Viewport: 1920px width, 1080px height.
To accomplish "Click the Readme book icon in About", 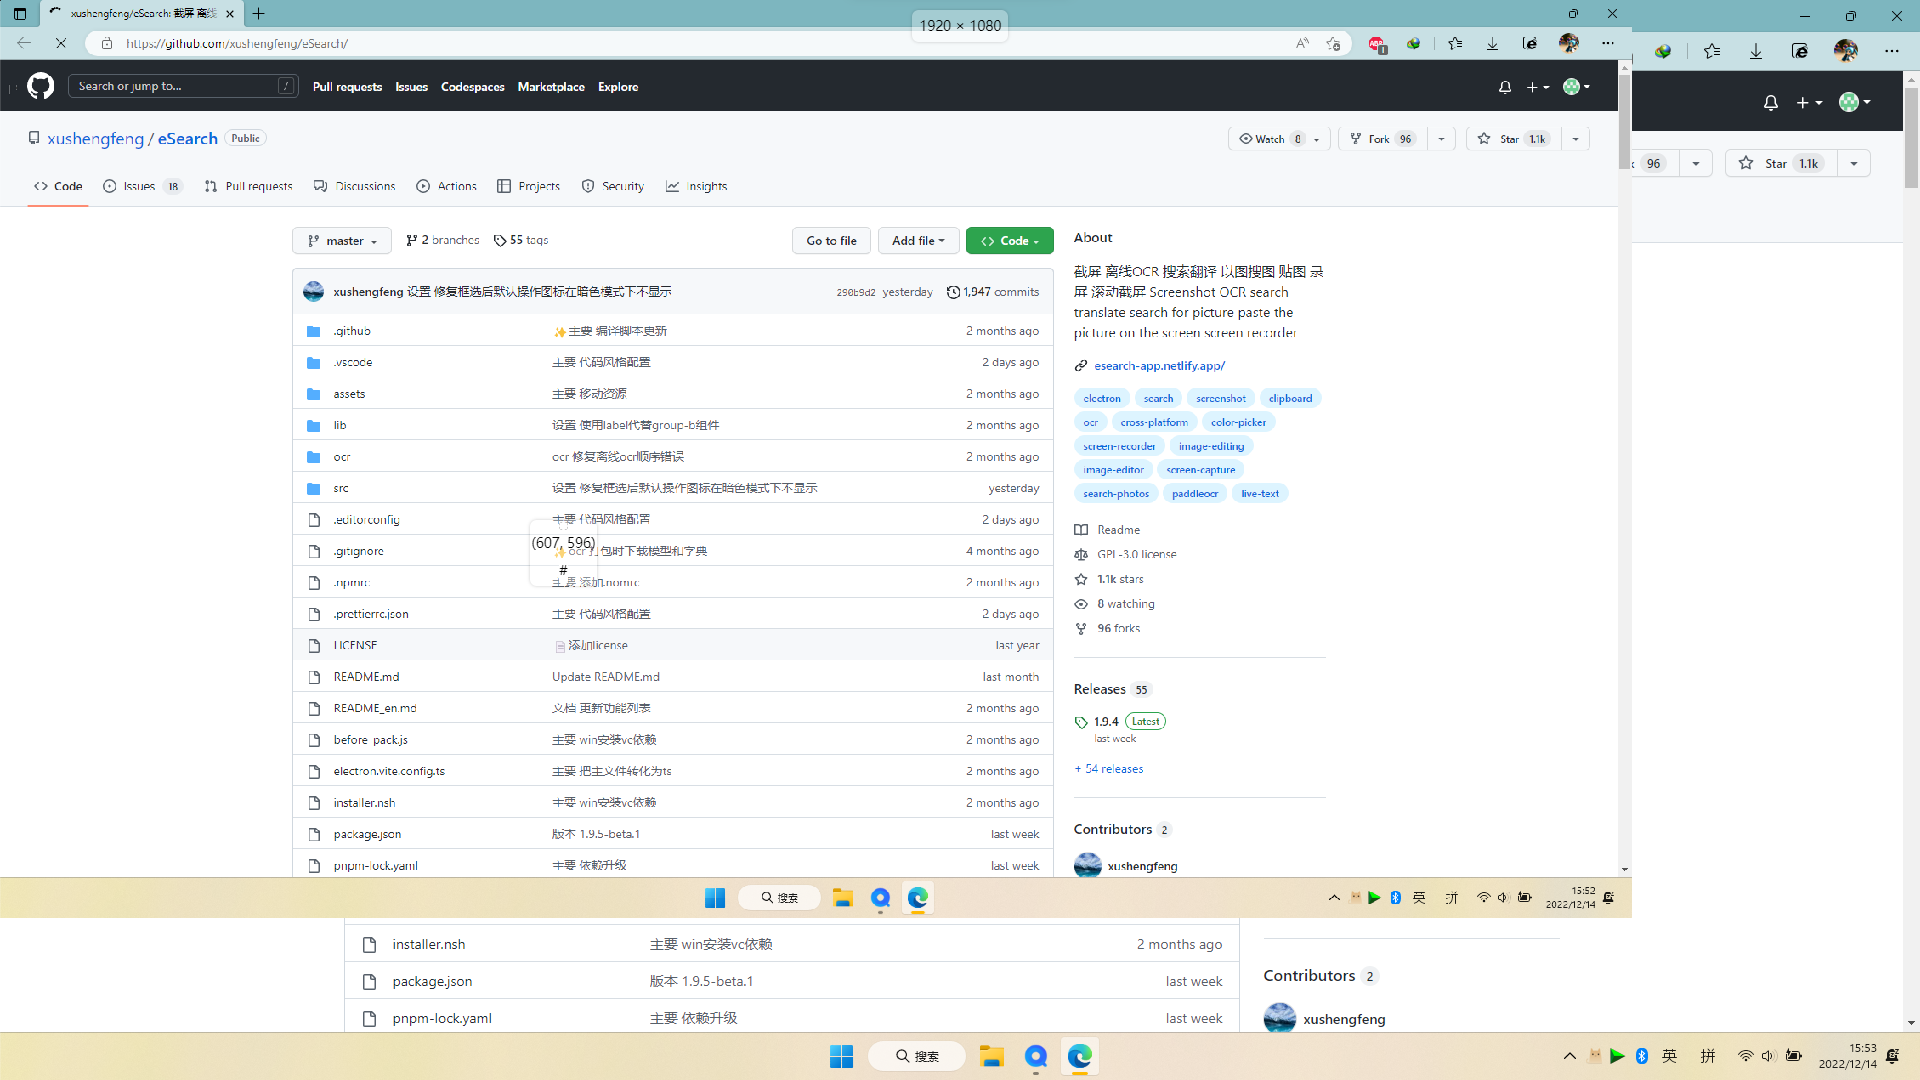I will [x=1081, y=529].
